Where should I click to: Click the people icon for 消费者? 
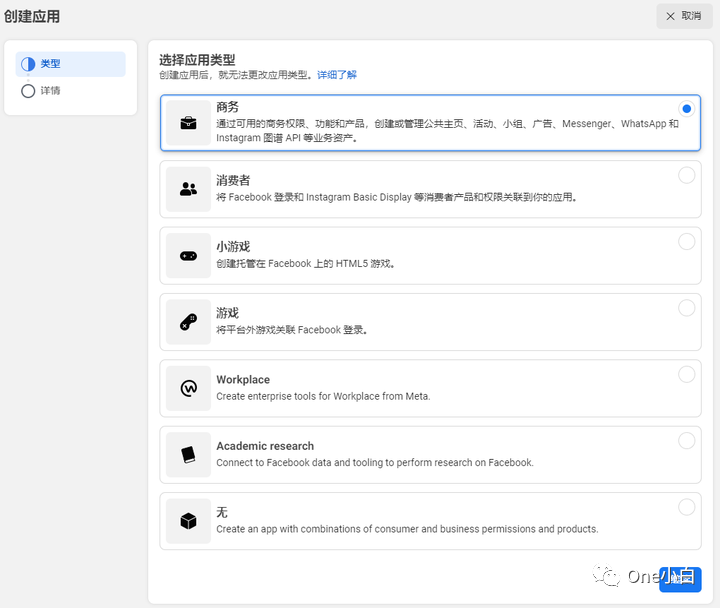point(188,189)
